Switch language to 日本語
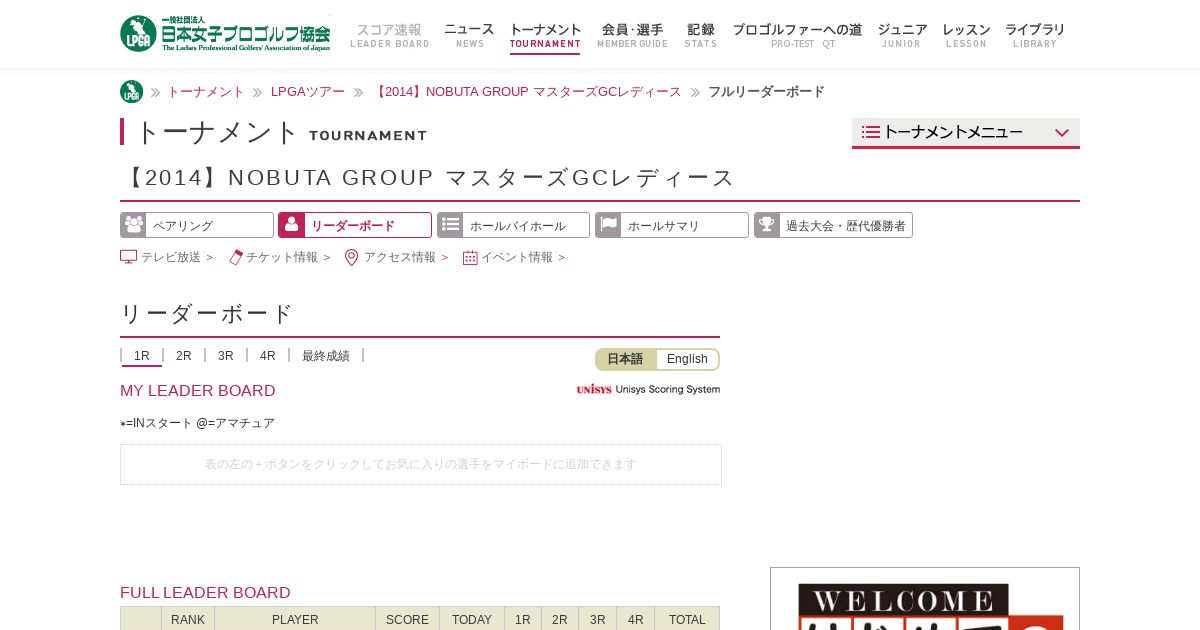The width and height of the screenshot is (1200, 630). 626,359
